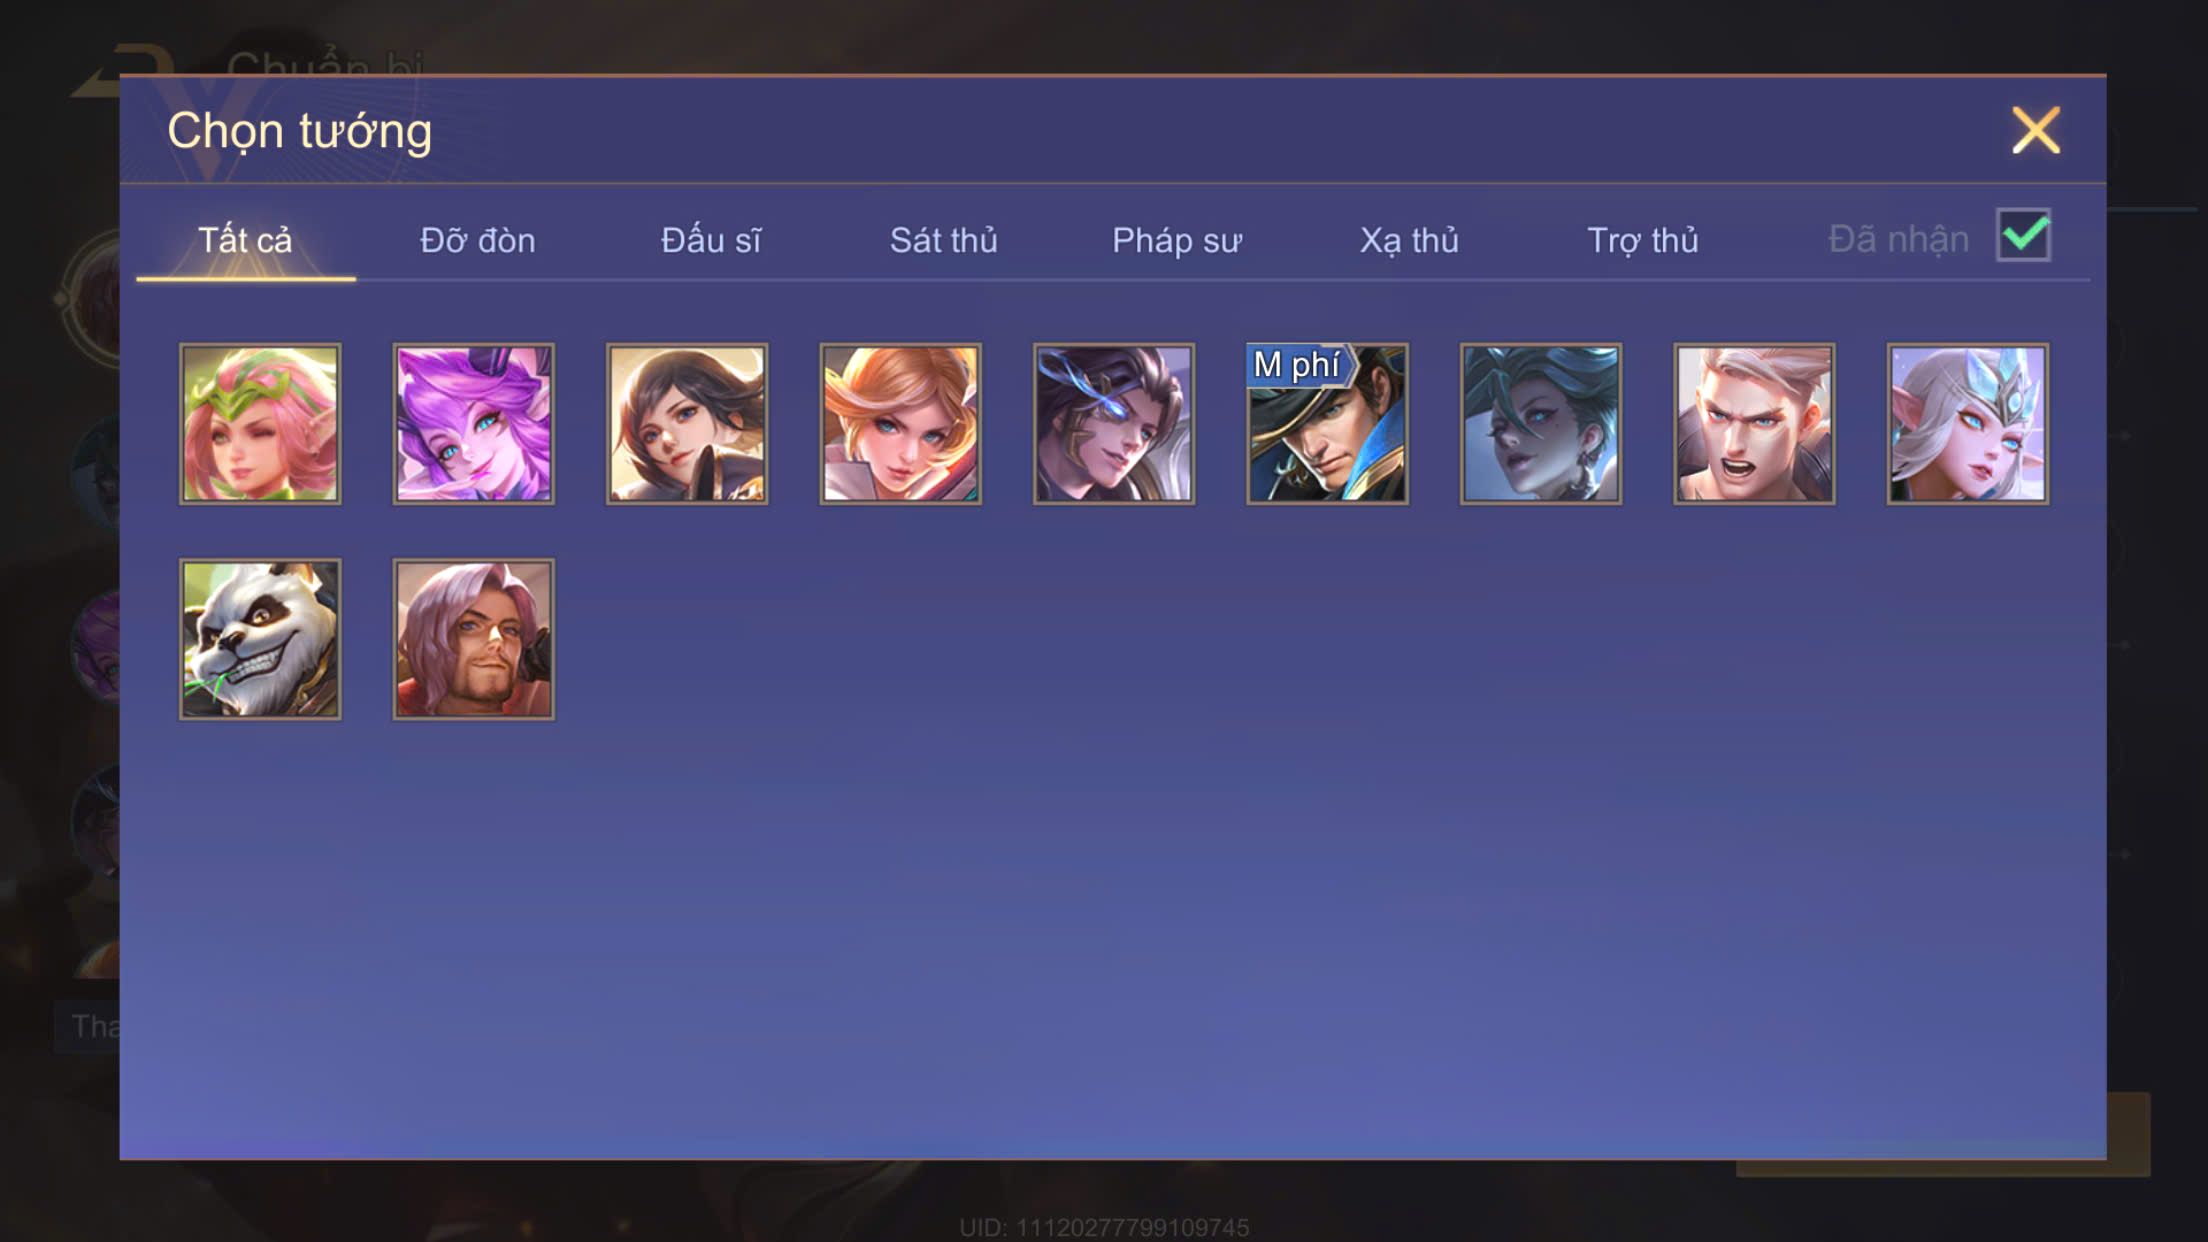Filter heroes by Sát thủ
Image resolution: width=2208 pixels, height=1242 pixels.
[943, 240]
